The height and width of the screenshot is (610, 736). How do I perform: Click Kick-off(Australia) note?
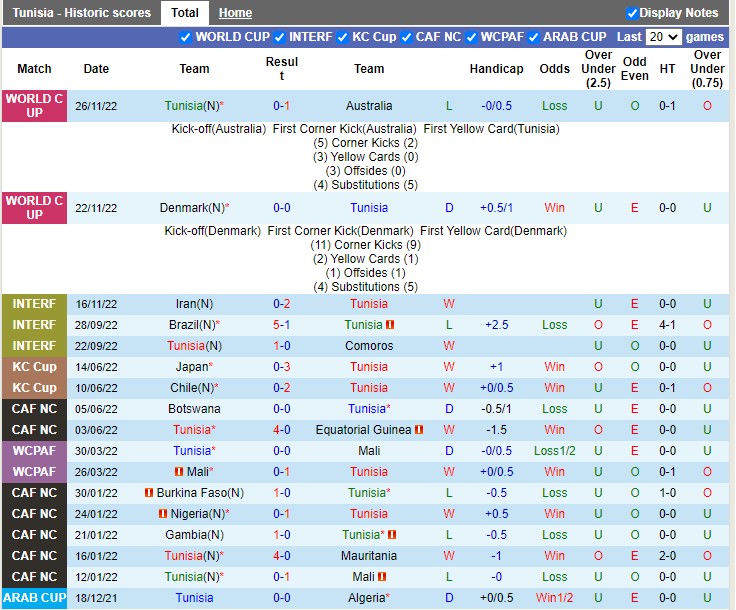click(219, 129)
